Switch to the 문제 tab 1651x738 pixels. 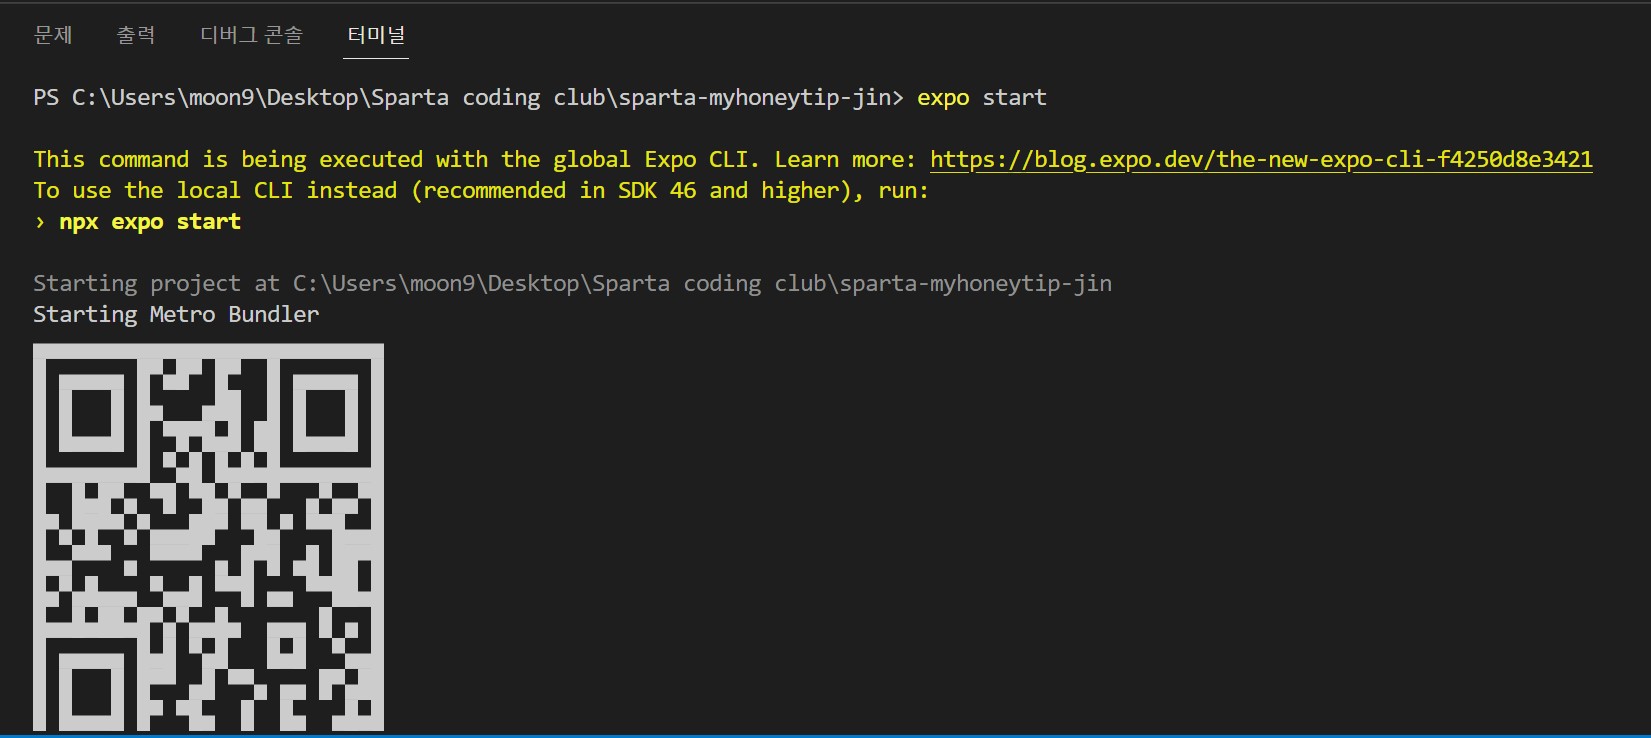tap(53, 35)
